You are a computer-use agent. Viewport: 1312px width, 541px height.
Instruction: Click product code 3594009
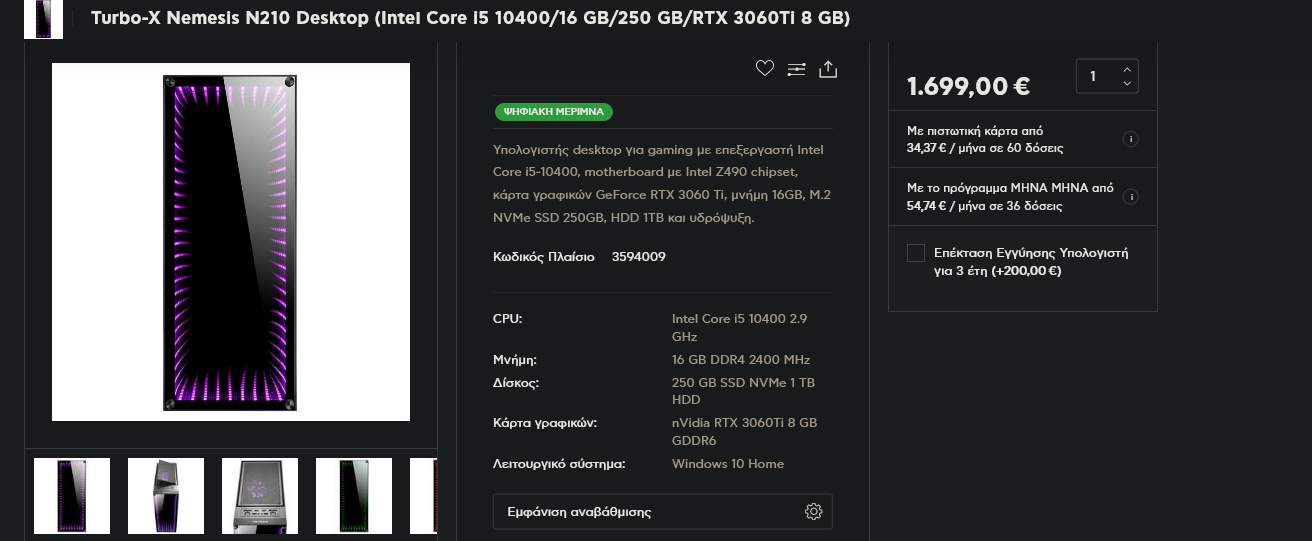639,257
